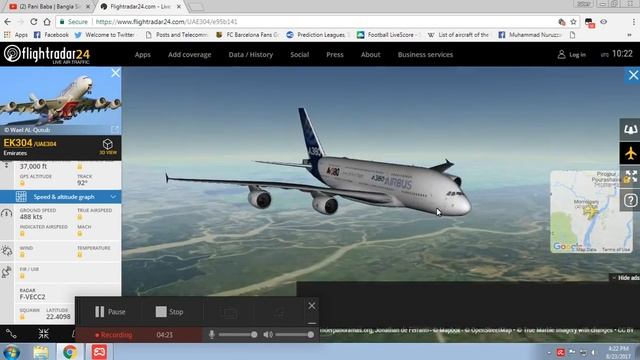Click the collapse arrows icon in bottom toolbar
640x360 pixels.
tap(43, 334)
